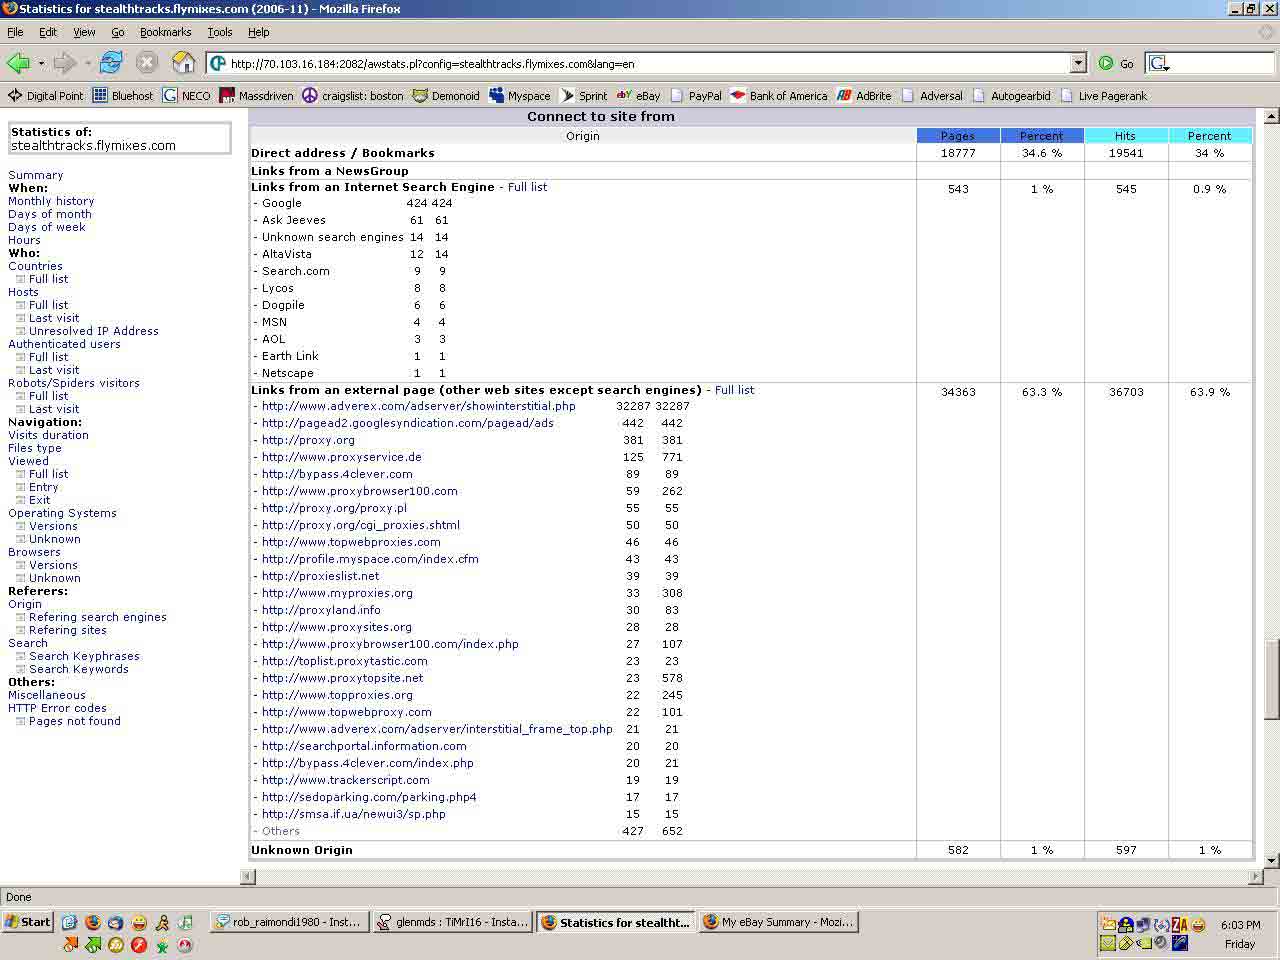The image size is (1280, 960).
Task: Open Full list of search engine links
Action: (x=527, y=187)
